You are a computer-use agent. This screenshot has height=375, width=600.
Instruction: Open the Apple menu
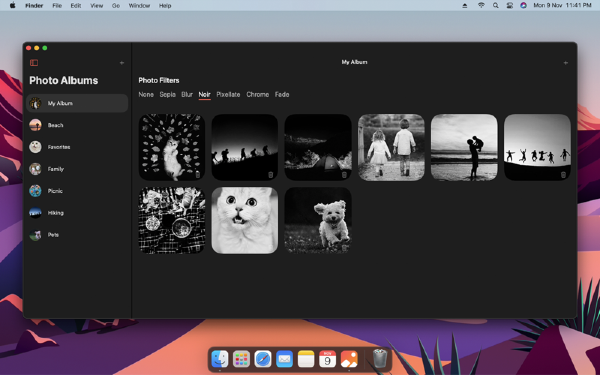[13, 5]
